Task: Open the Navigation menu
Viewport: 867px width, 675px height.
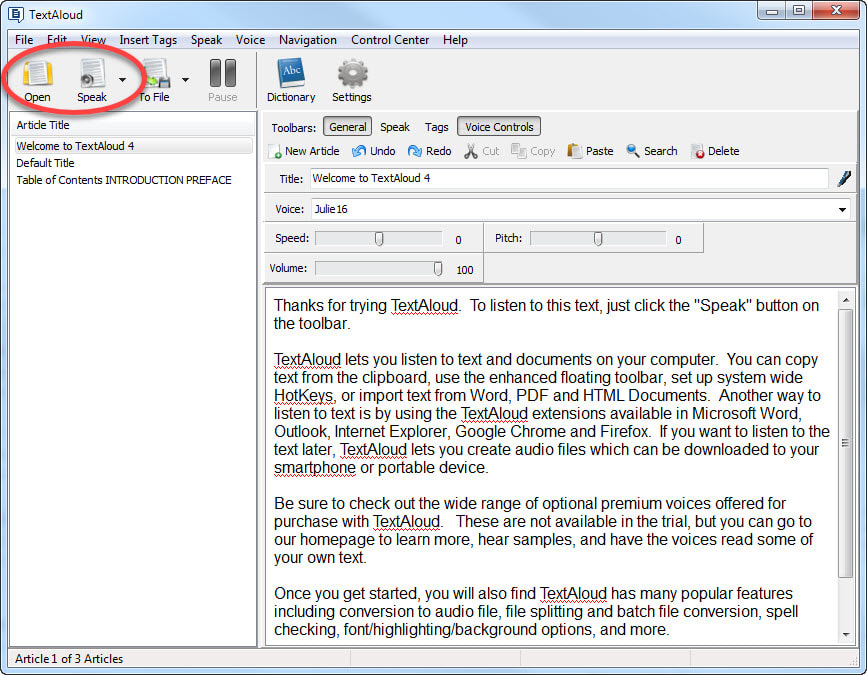Action: 307,40
